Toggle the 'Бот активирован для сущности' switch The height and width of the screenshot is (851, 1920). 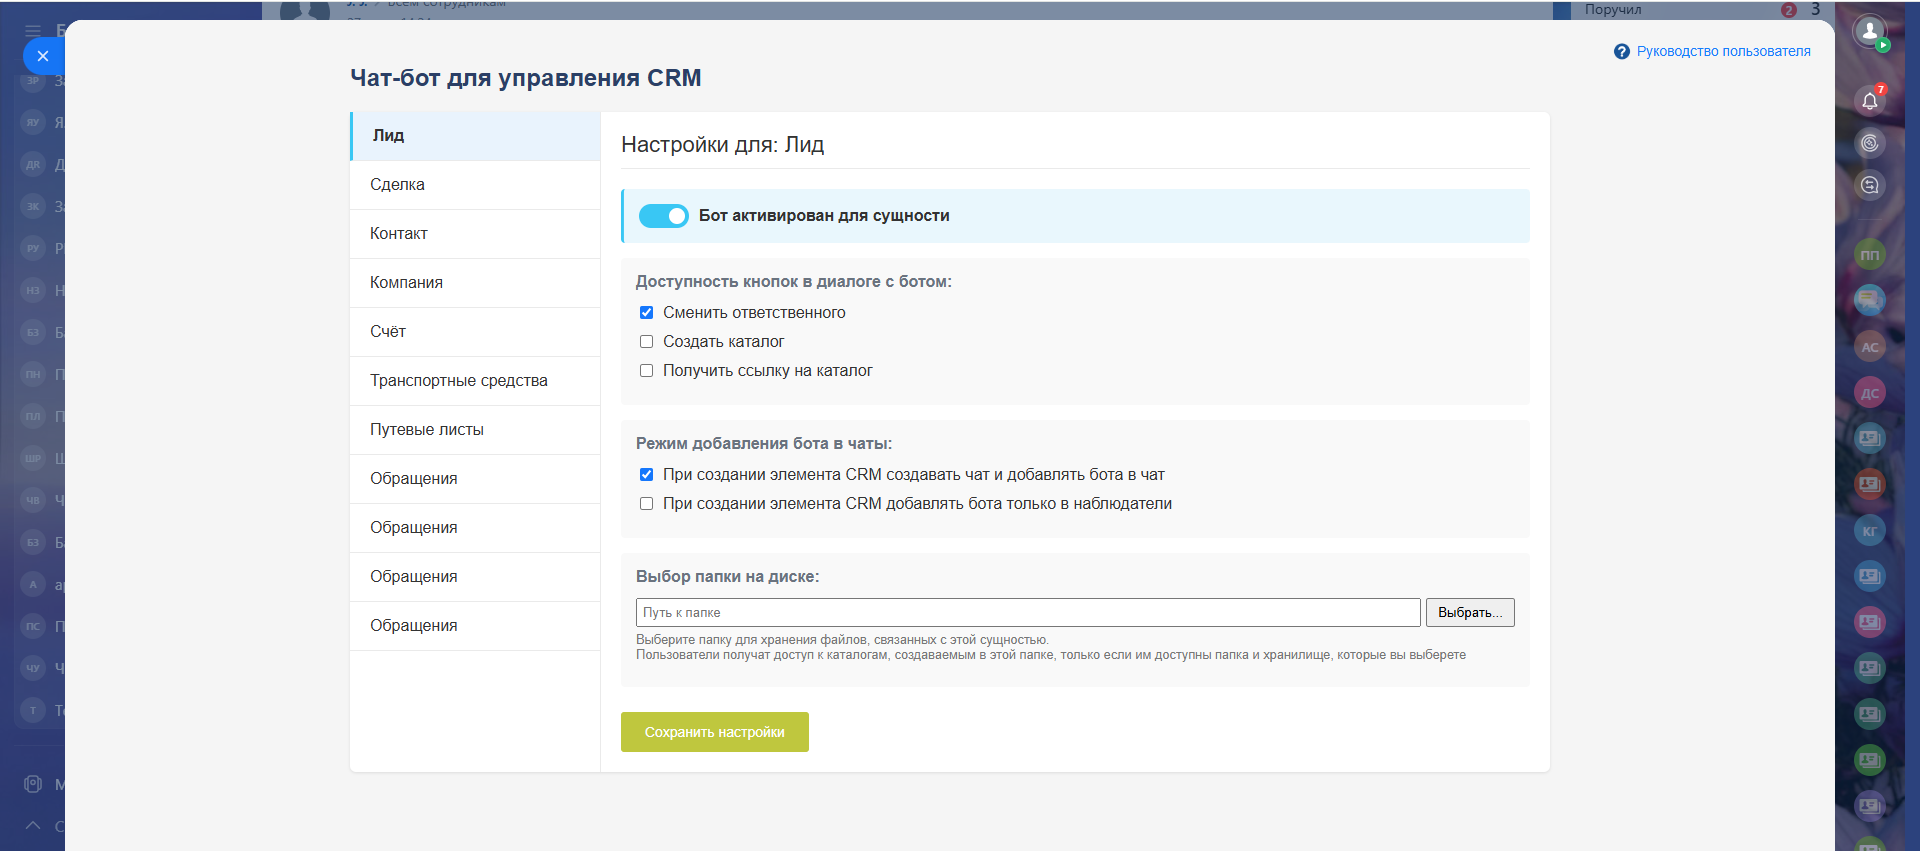663,216
